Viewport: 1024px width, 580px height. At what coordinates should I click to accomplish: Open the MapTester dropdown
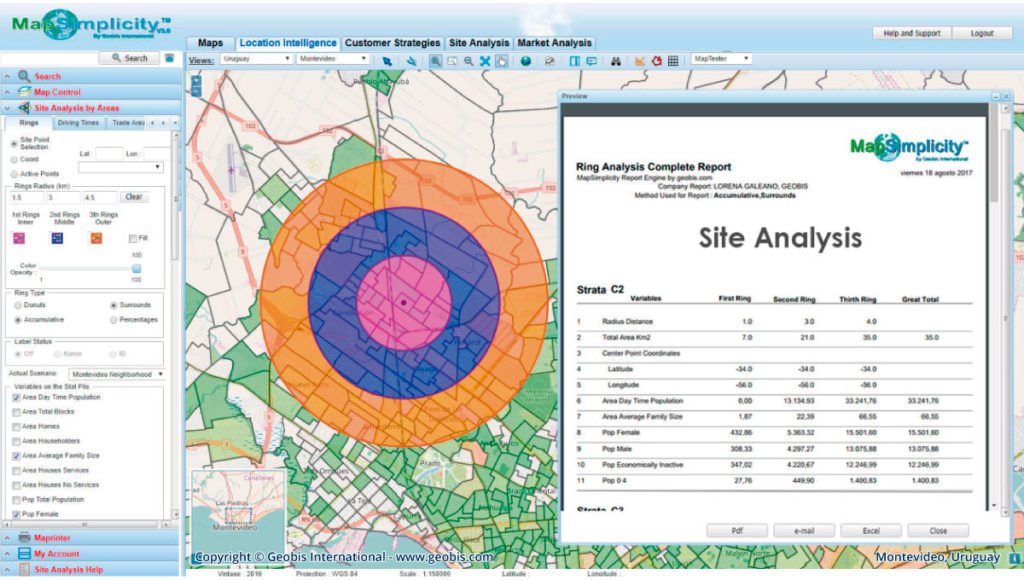pyautogui.click(x=721, y=59)
